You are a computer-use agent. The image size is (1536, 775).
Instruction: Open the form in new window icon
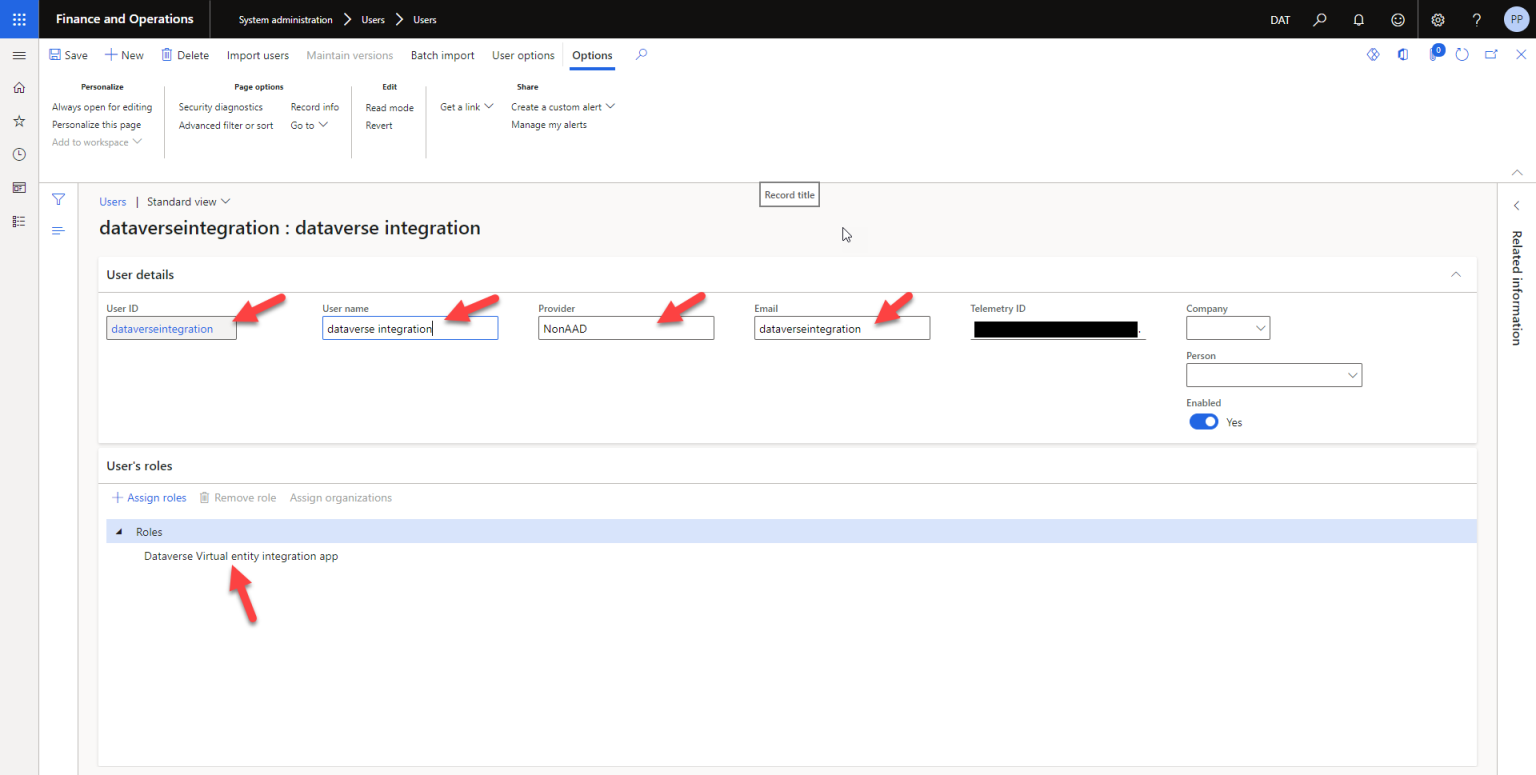pyautogui.click(x=1491, y=55)
